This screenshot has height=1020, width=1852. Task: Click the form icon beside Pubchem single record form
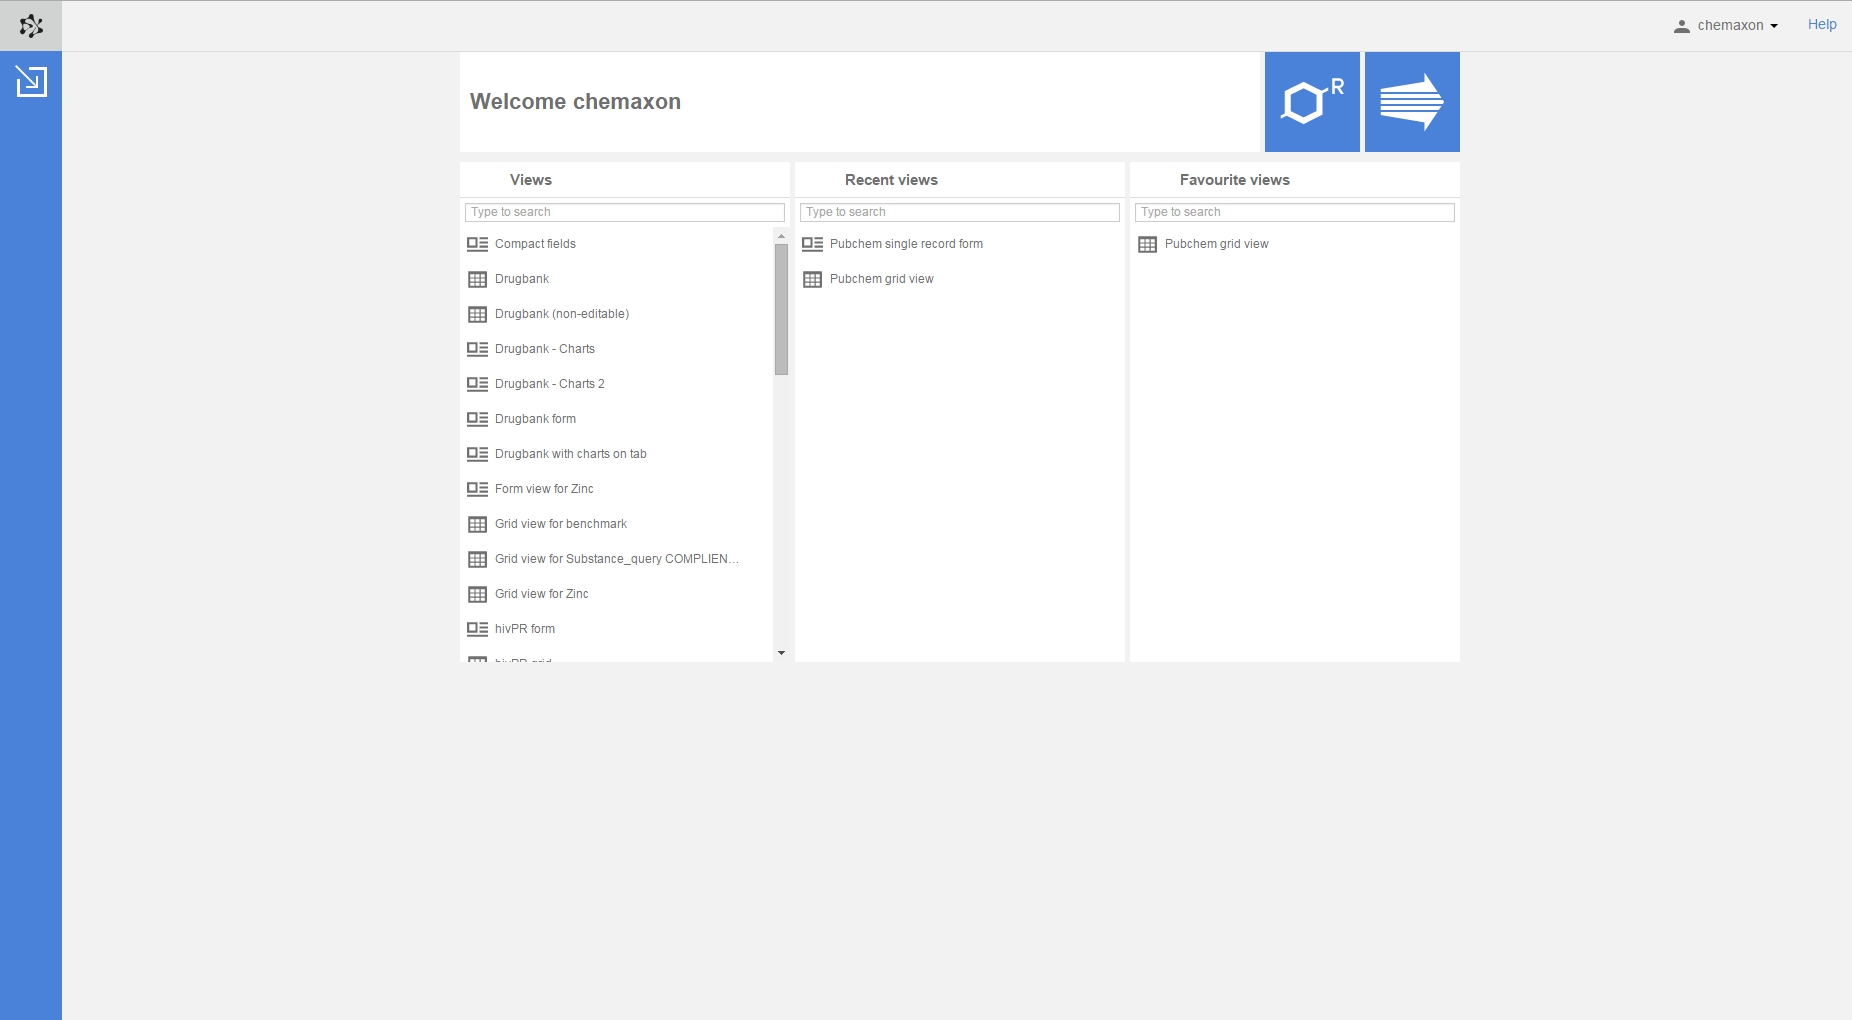[812, 243]
